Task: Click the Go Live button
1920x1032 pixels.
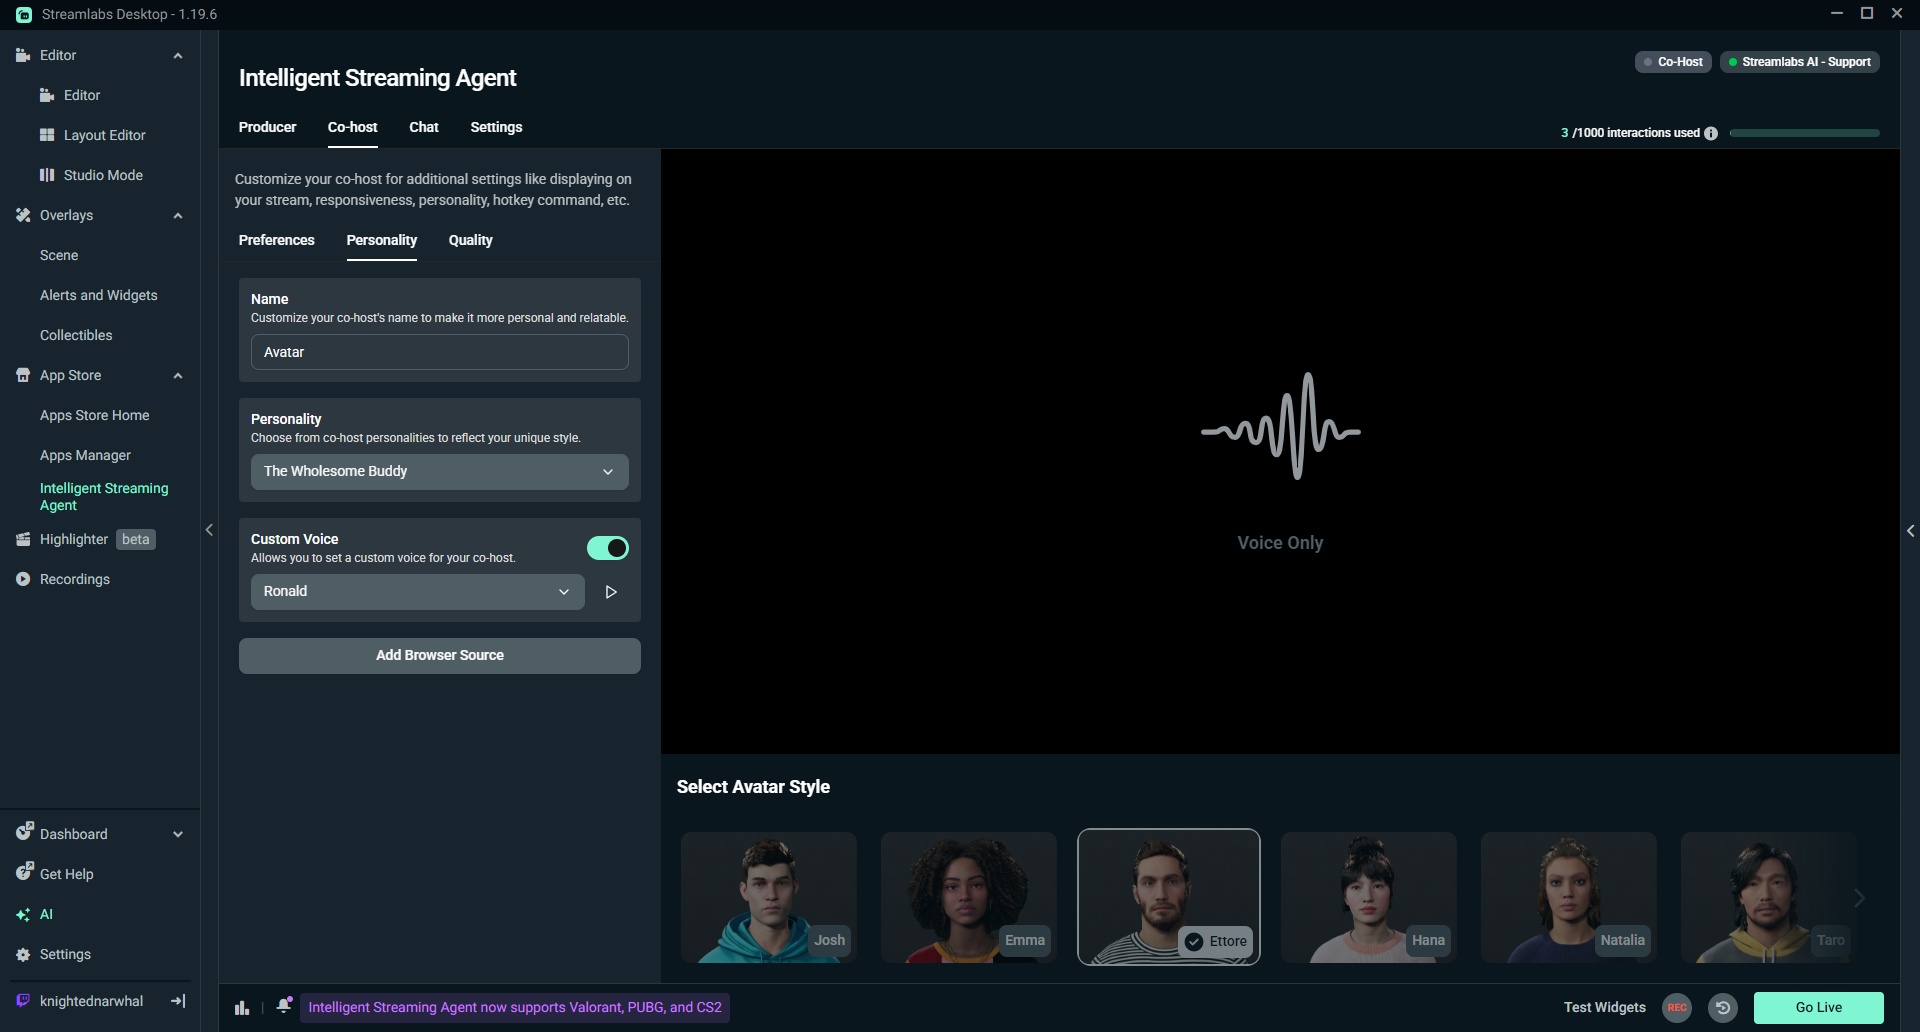Action: tap(1818, 1007)
